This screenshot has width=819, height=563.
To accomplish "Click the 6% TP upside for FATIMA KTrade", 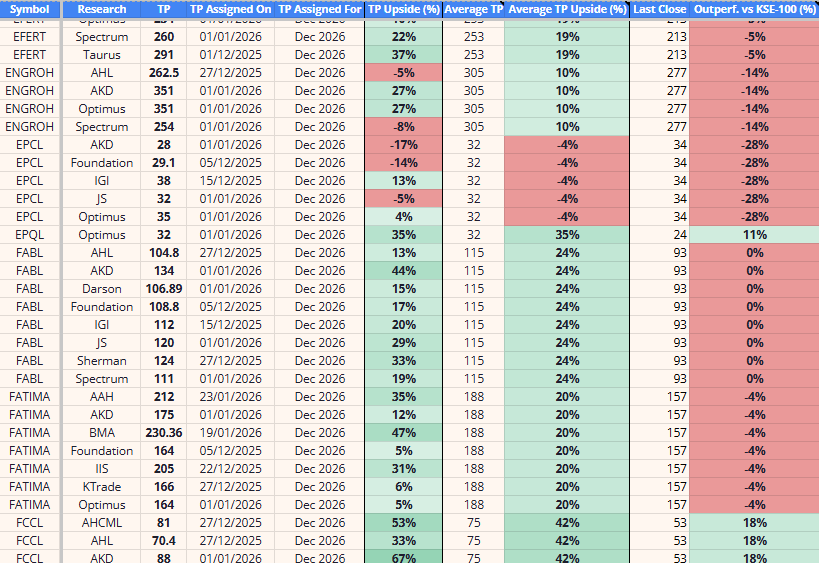I will (x=404, y=487).
